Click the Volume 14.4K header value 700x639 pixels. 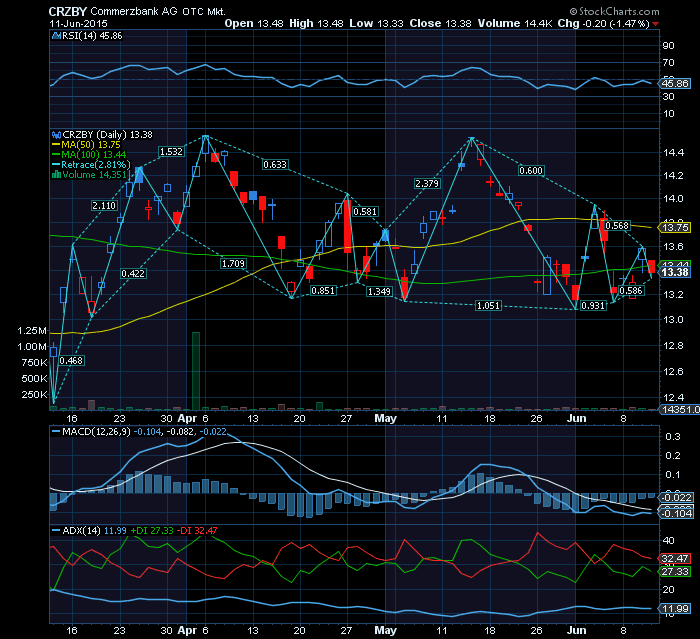pyautogui.click(x=515, y=24)
